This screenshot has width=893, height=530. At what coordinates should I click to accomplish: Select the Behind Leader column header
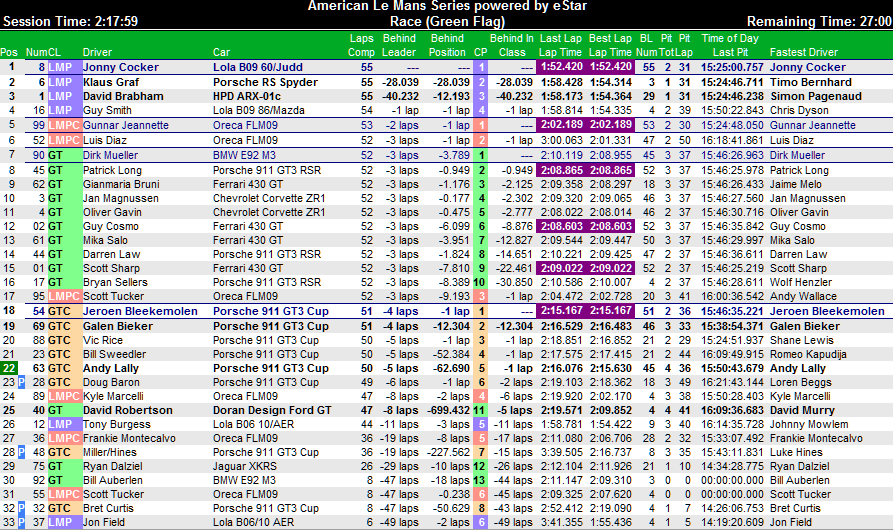399,45
